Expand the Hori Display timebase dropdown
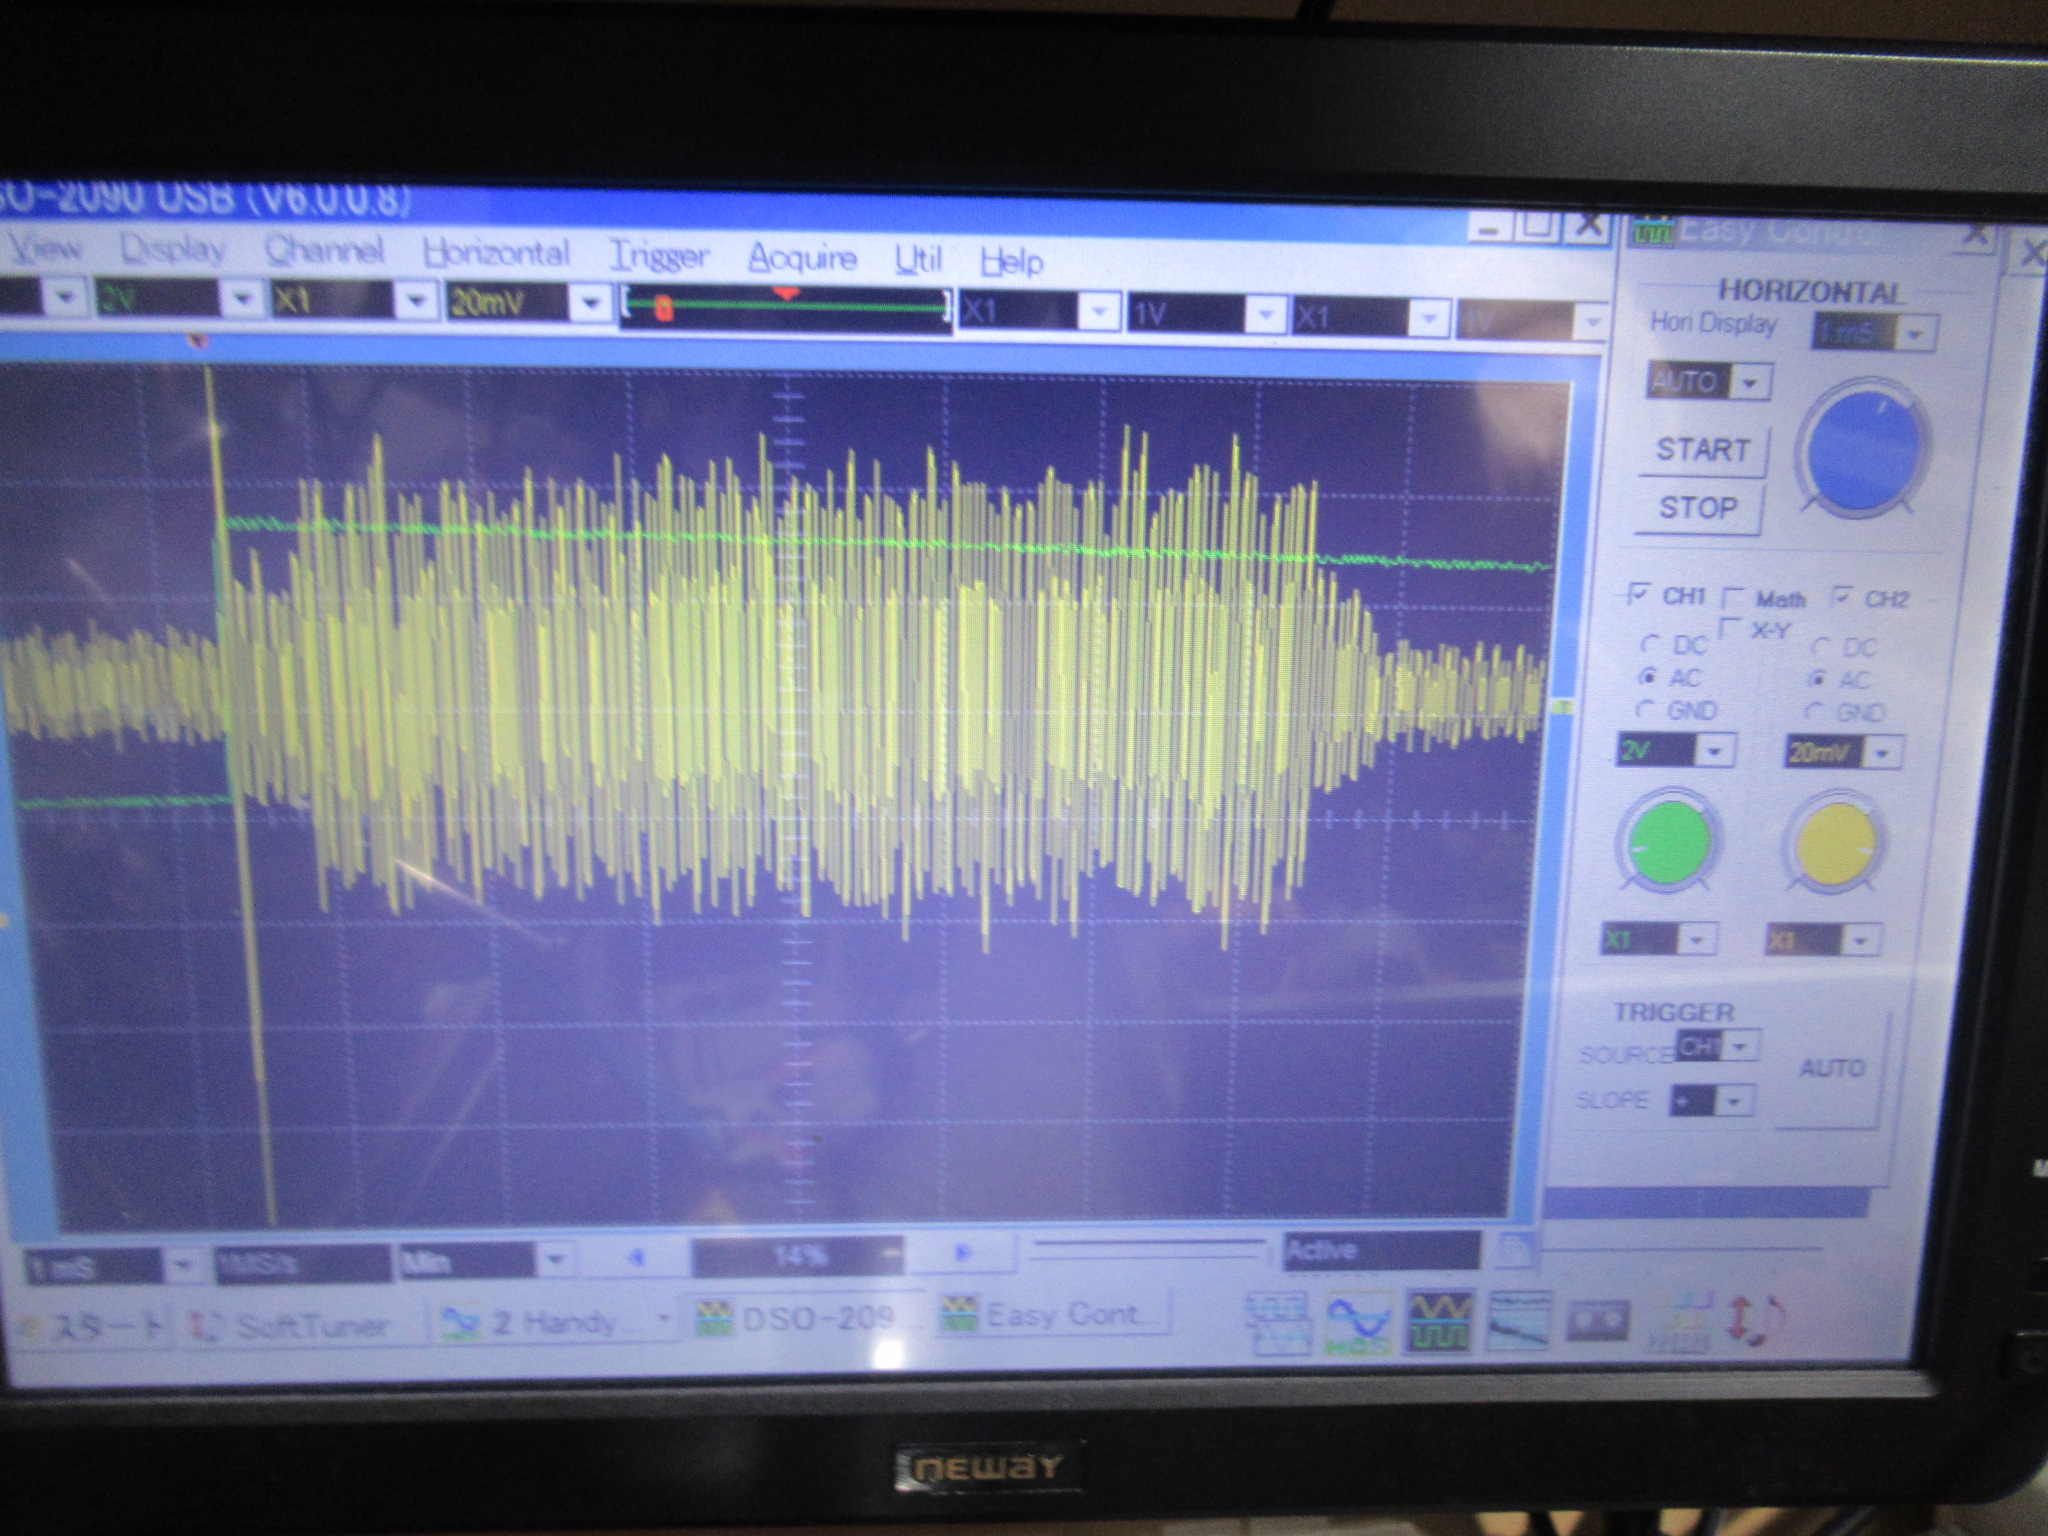 coord(1915,334)
